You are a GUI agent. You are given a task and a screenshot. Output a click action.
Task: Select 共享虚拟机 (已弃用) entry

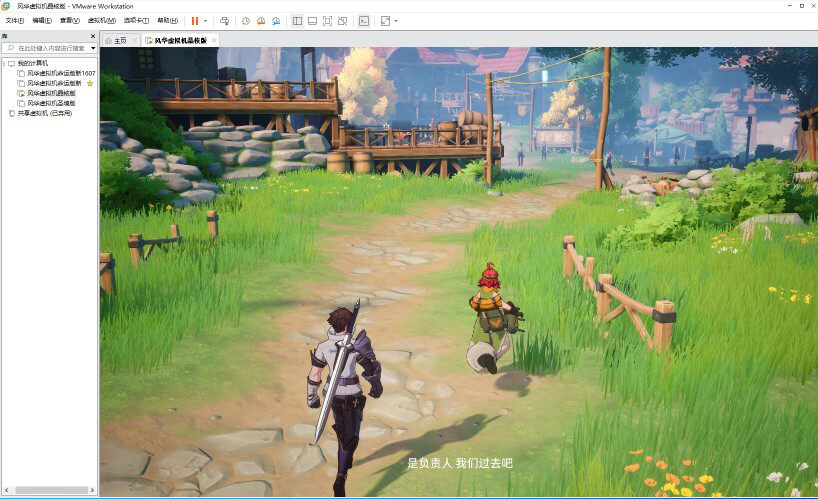[44, 113]
